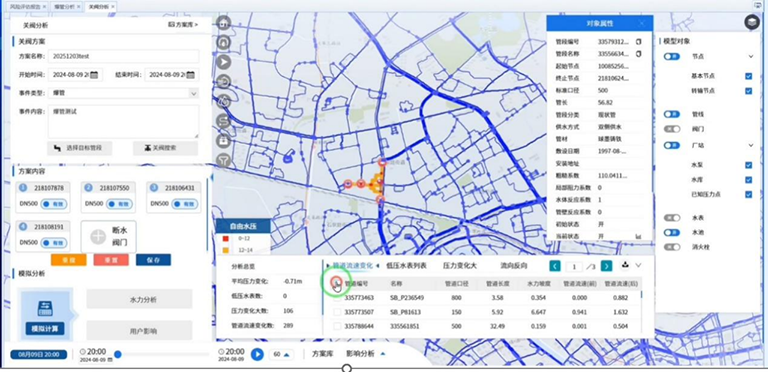Click the 水力分析 button
The height and width of the screenshot is (372, 768).
coord(140,299)
